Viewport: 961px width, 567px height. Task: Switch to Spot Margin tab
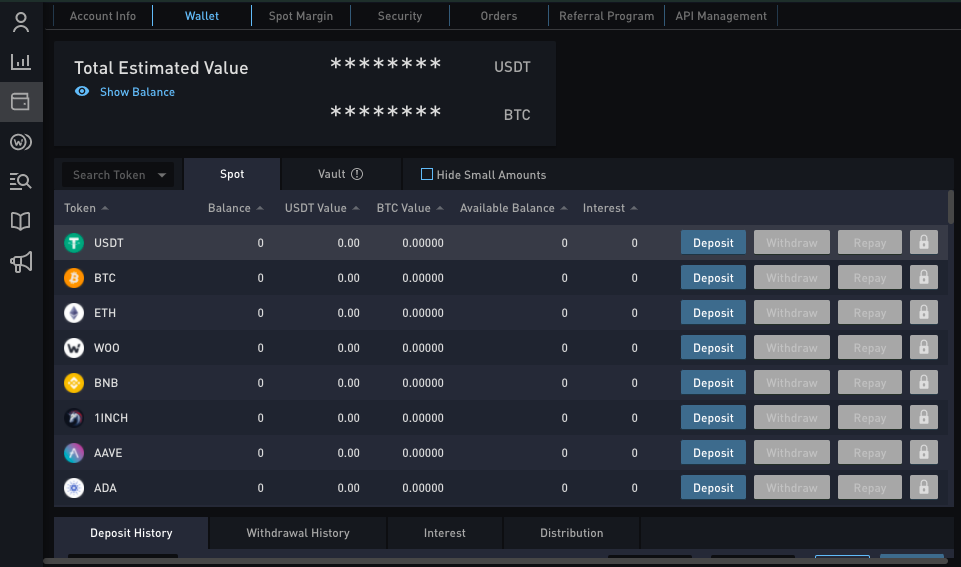[301, 16]
